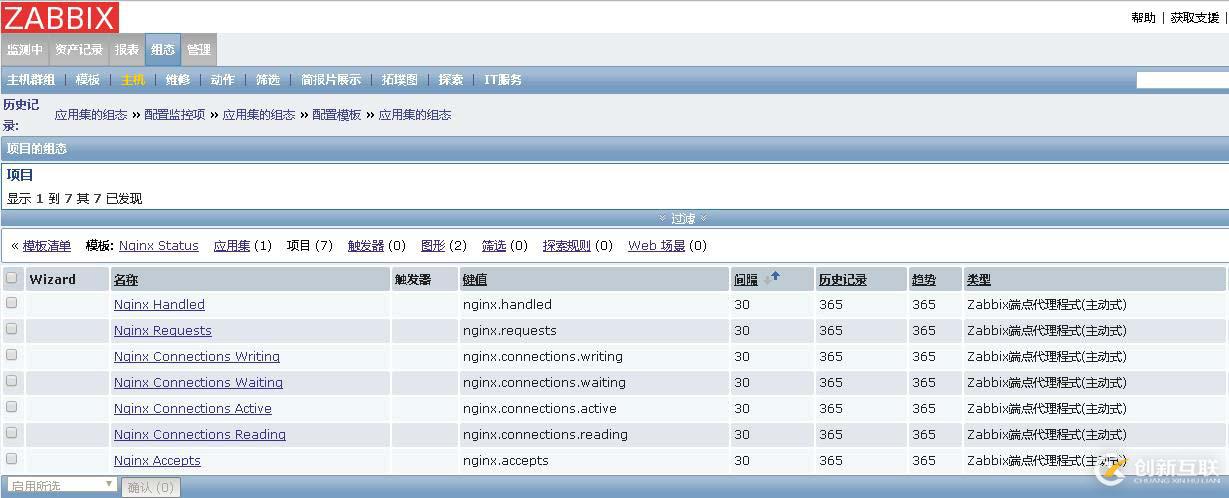Open the Nginx Handled item

point(159,304)
